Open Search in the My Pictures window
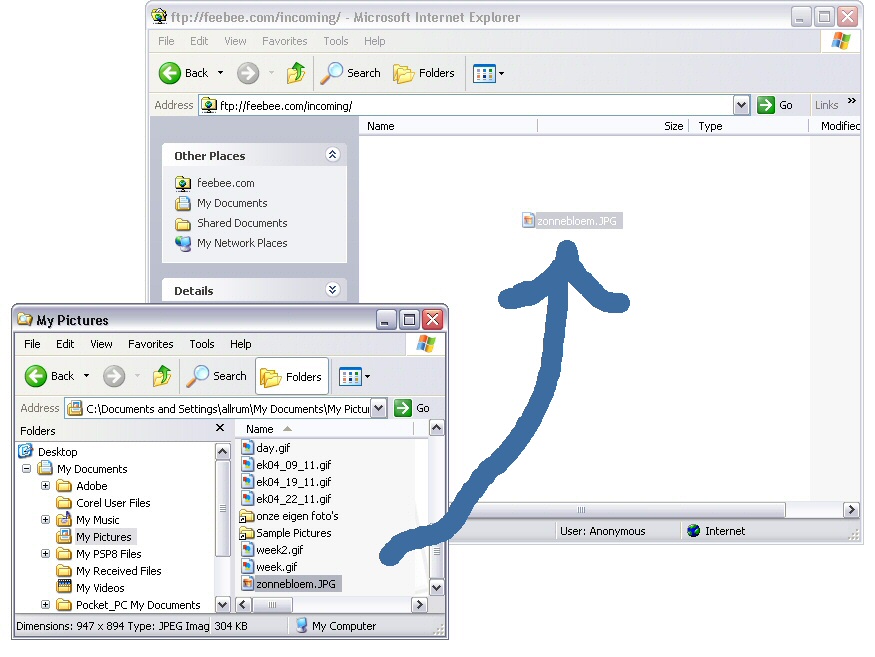 [217, 376]
